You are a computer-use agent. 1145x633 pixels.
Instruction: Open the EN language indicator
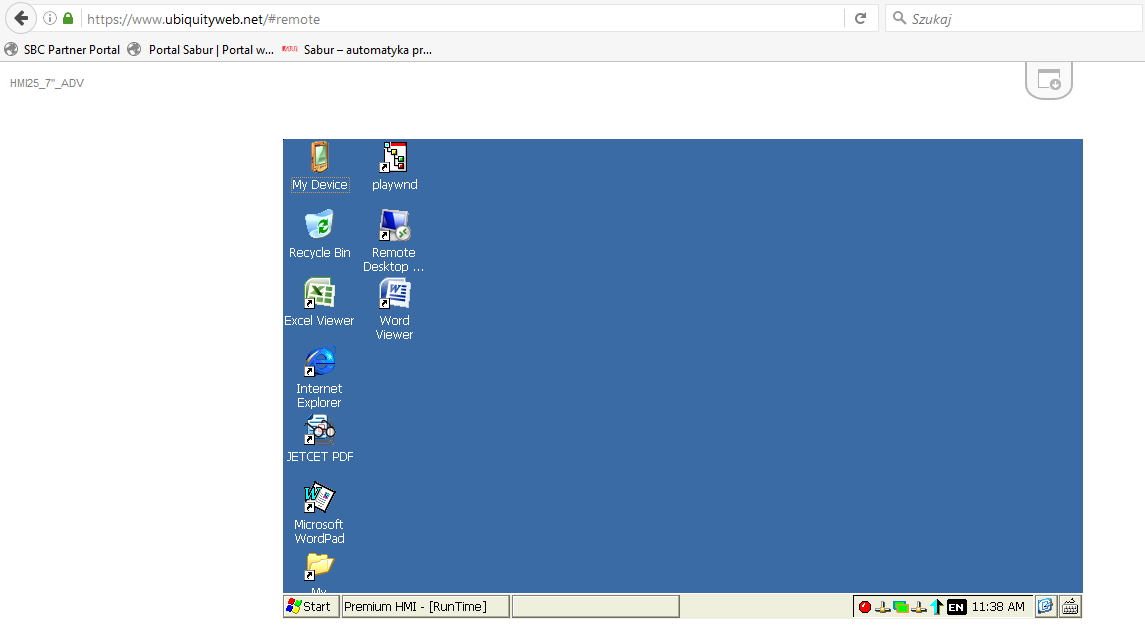[x=956, y=607]
